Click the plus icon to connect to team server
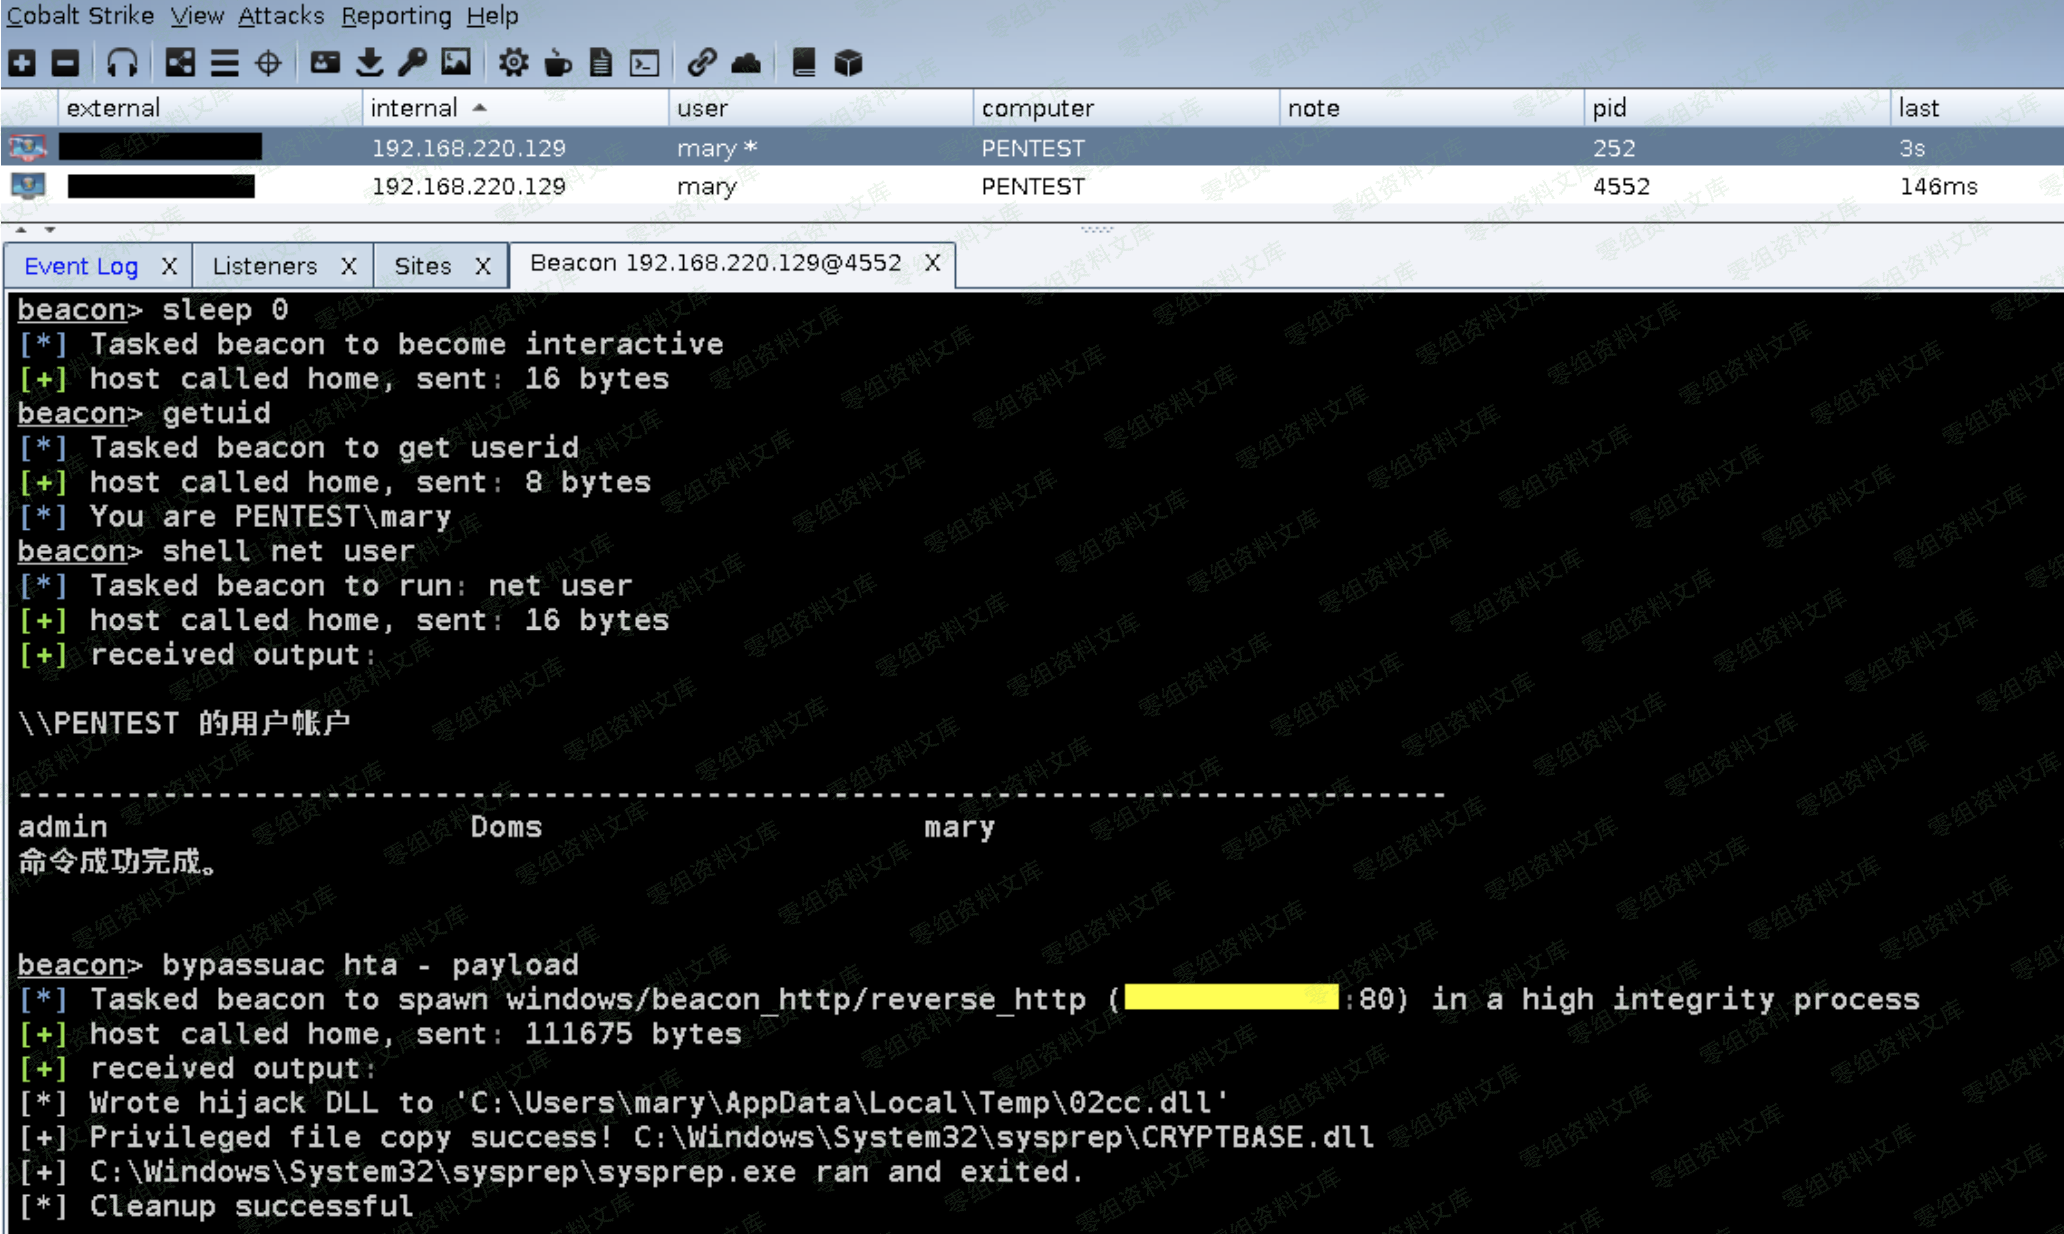Viewport: 2064px width, 1234px height. pyautogui.click(x=22, y=63)
